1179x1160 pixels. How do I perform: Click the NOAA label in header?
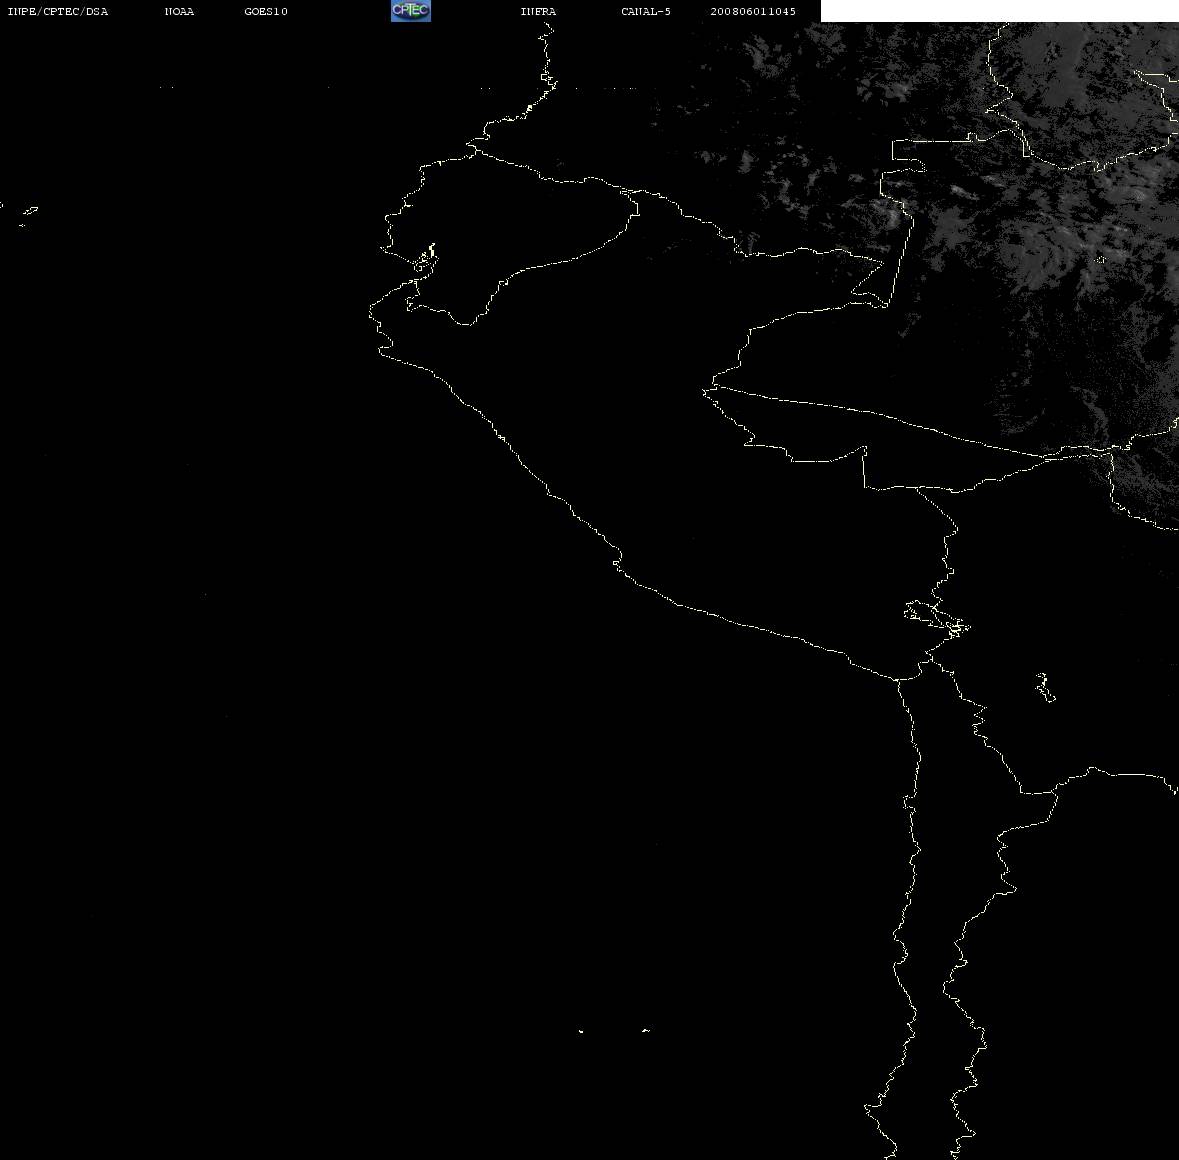click(179, 11)
